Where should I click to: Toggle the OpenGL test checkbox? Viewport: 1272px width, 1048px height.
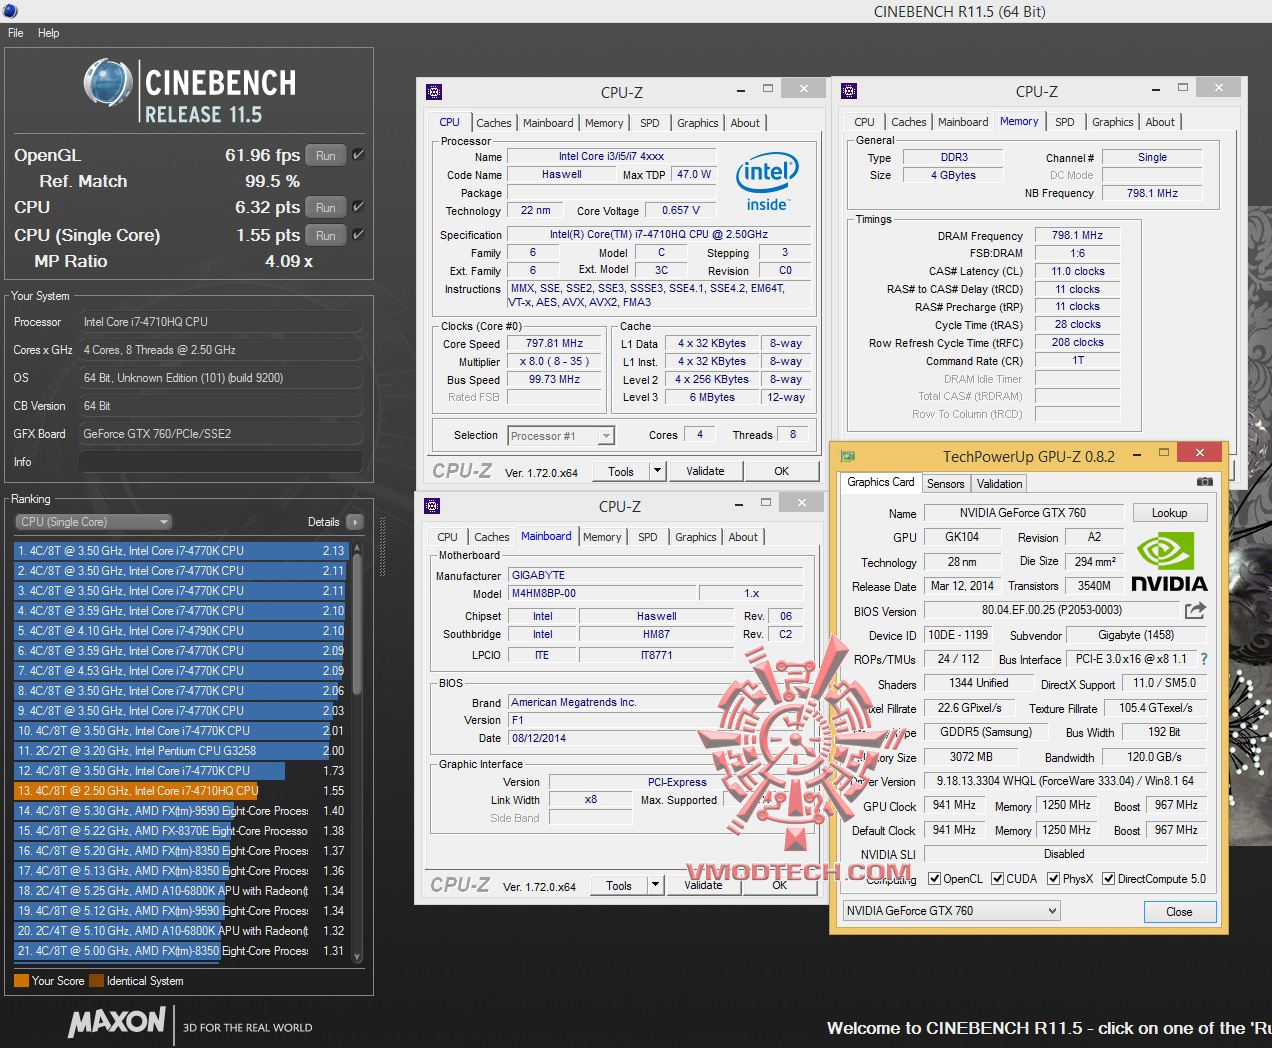358,155
